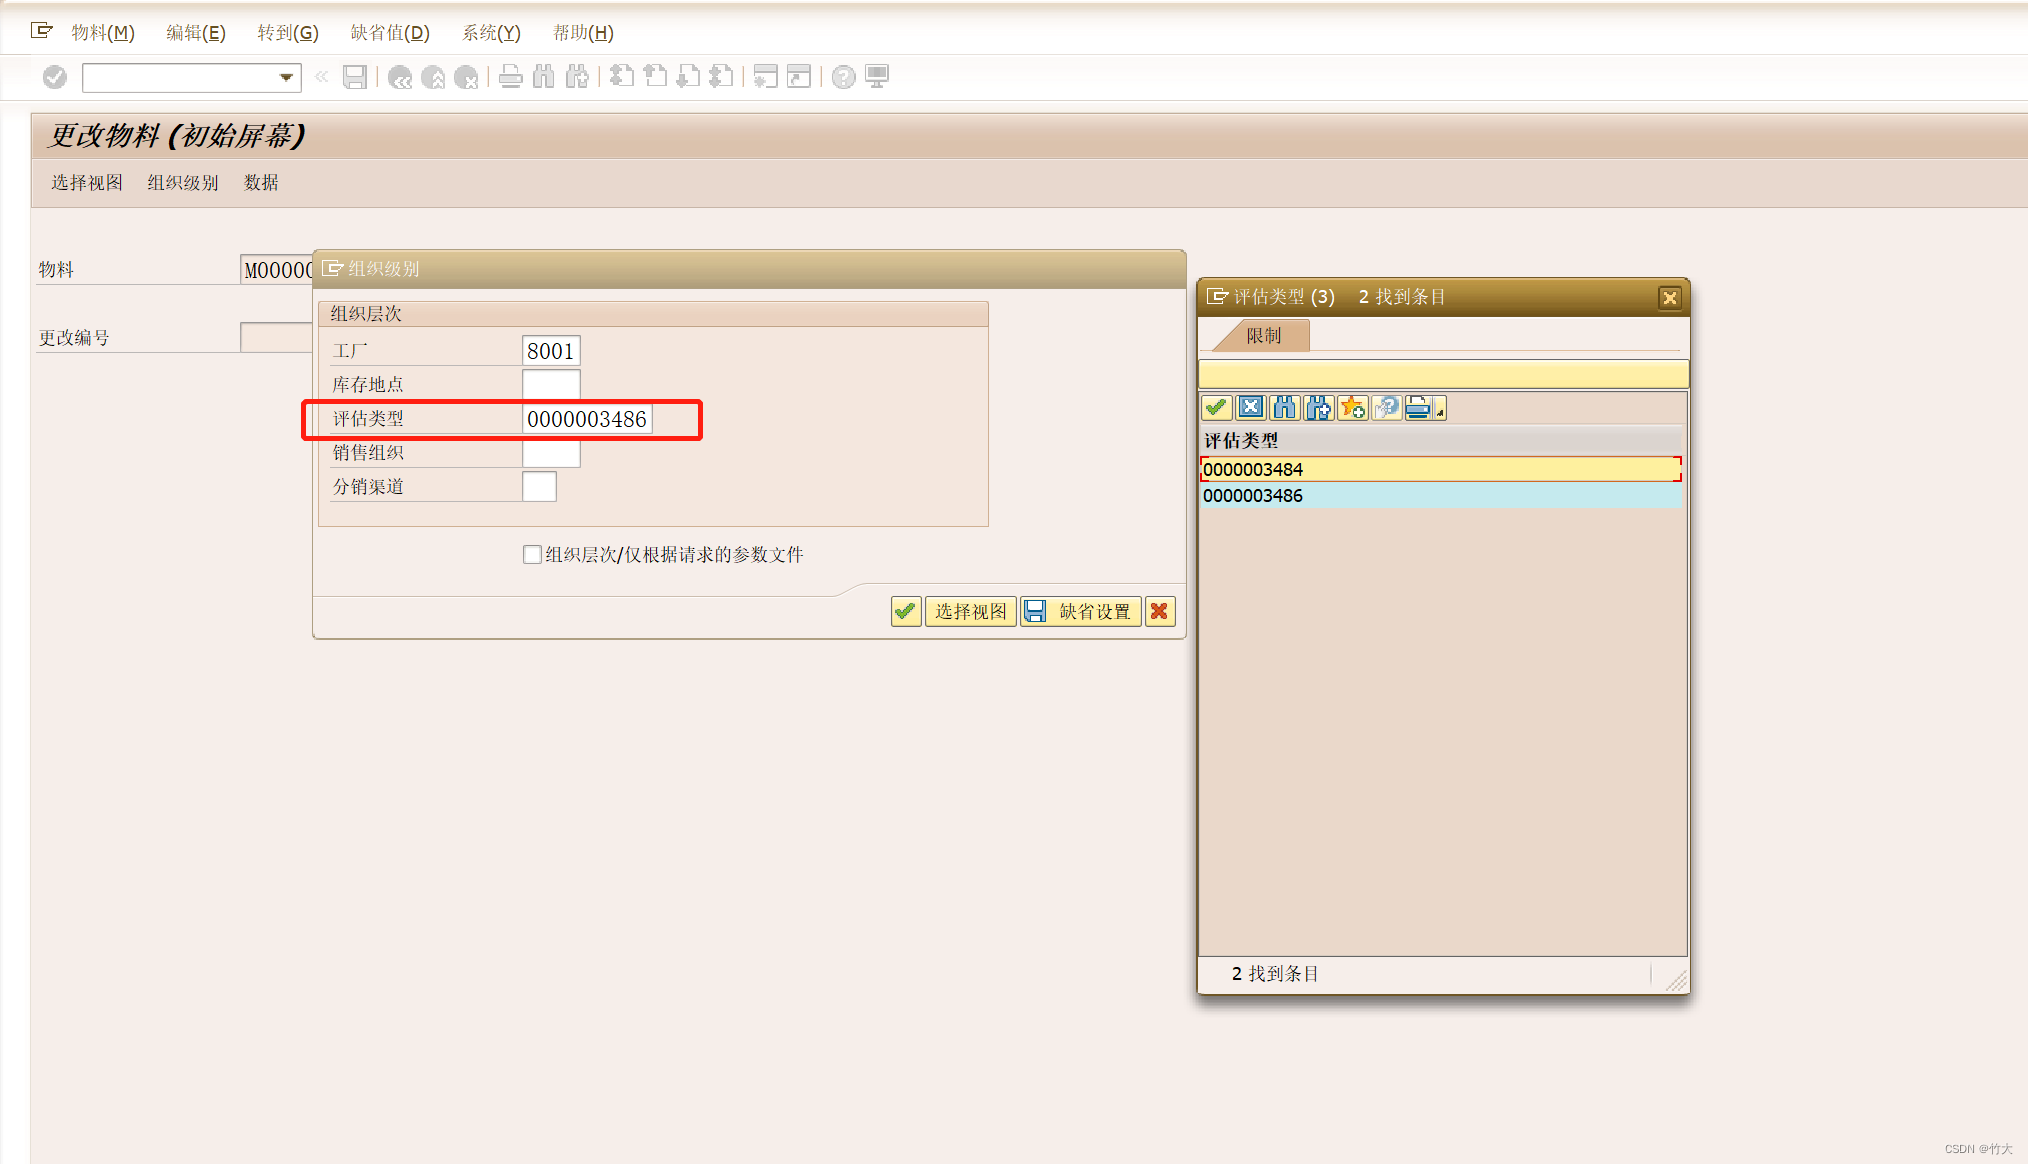This screenshot has height=1164, width=2028.
Task: Click the 选择视图 button in dialog
Action: pyautogui.click(x=970, y=611)
